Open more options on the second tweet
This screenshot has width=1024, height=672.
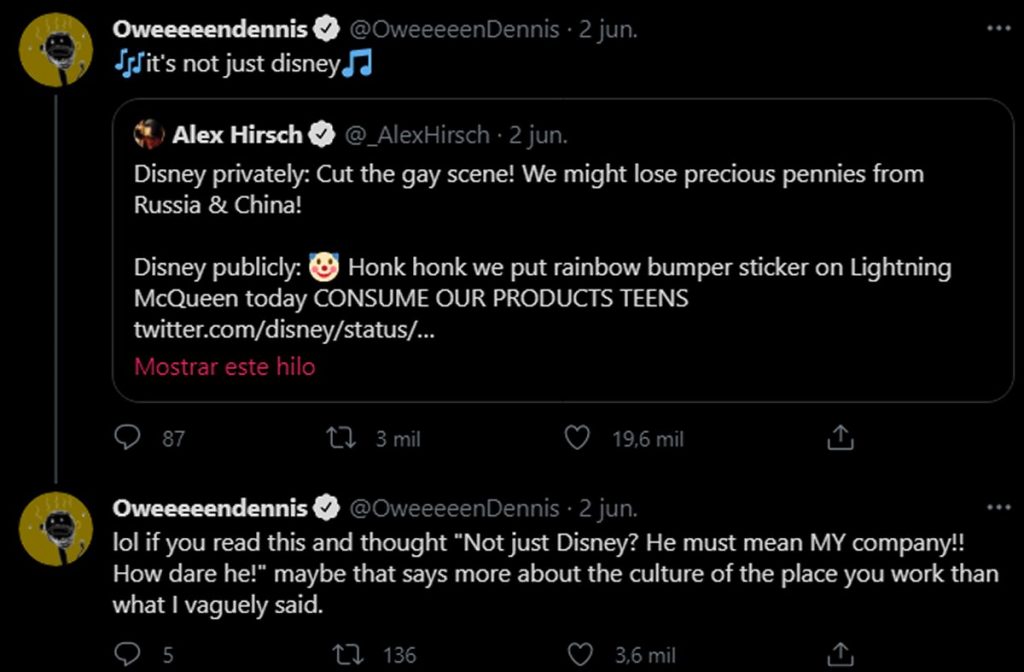[998, 507]
